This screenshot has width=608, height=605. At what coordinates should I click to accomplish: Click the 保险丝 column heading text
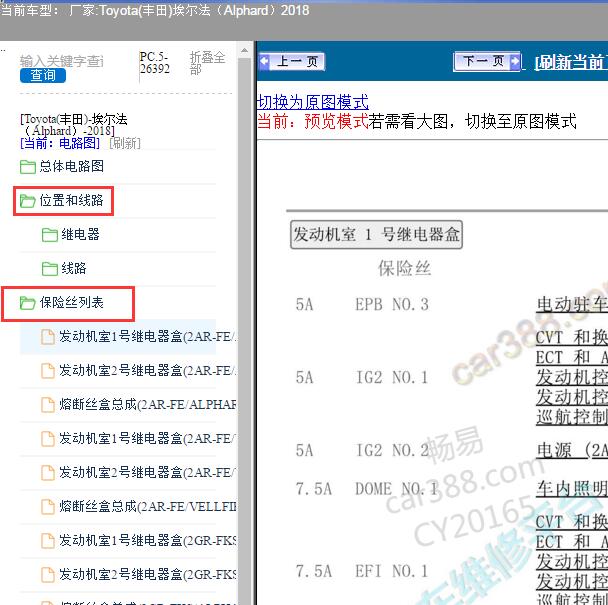click(404, 268)
